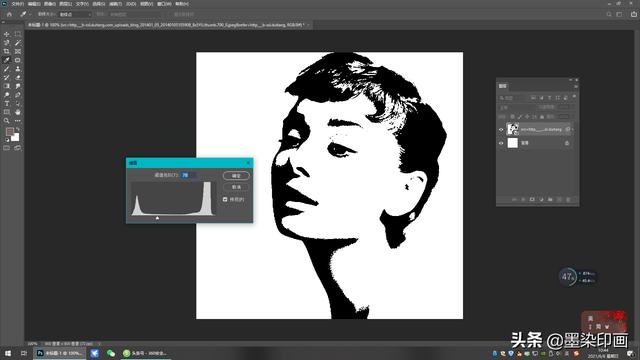Click the Threshold Level input field
The height and width of the screenshot is (360, 640).
pos(188,175)
